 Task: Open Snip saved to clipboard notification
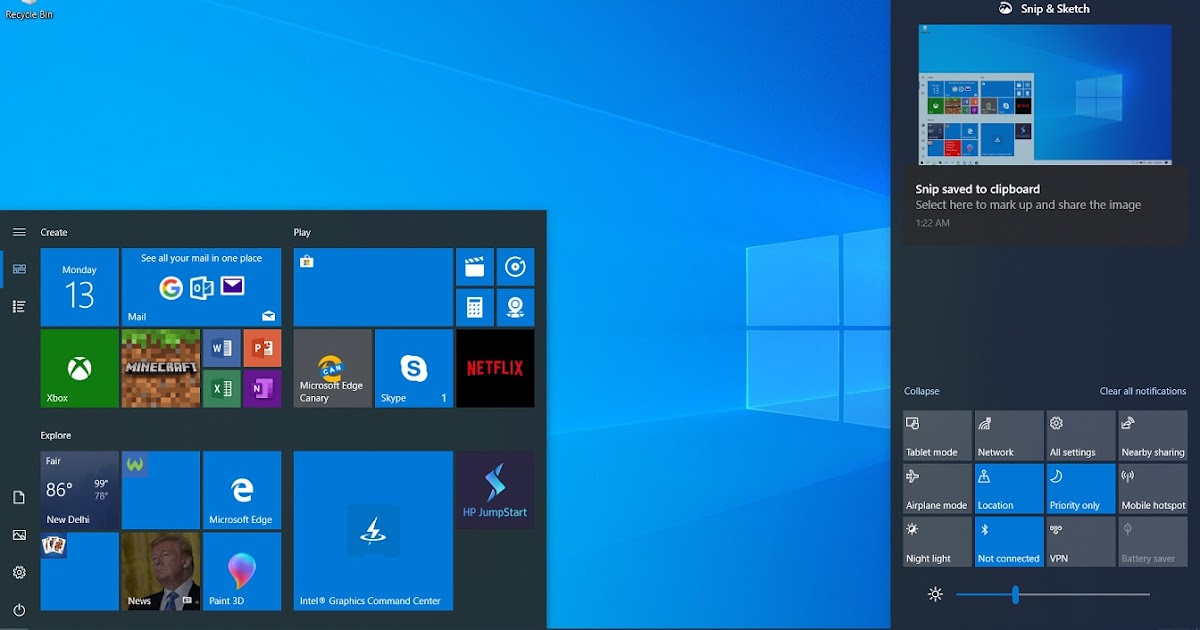click(x=1045, y=205)
